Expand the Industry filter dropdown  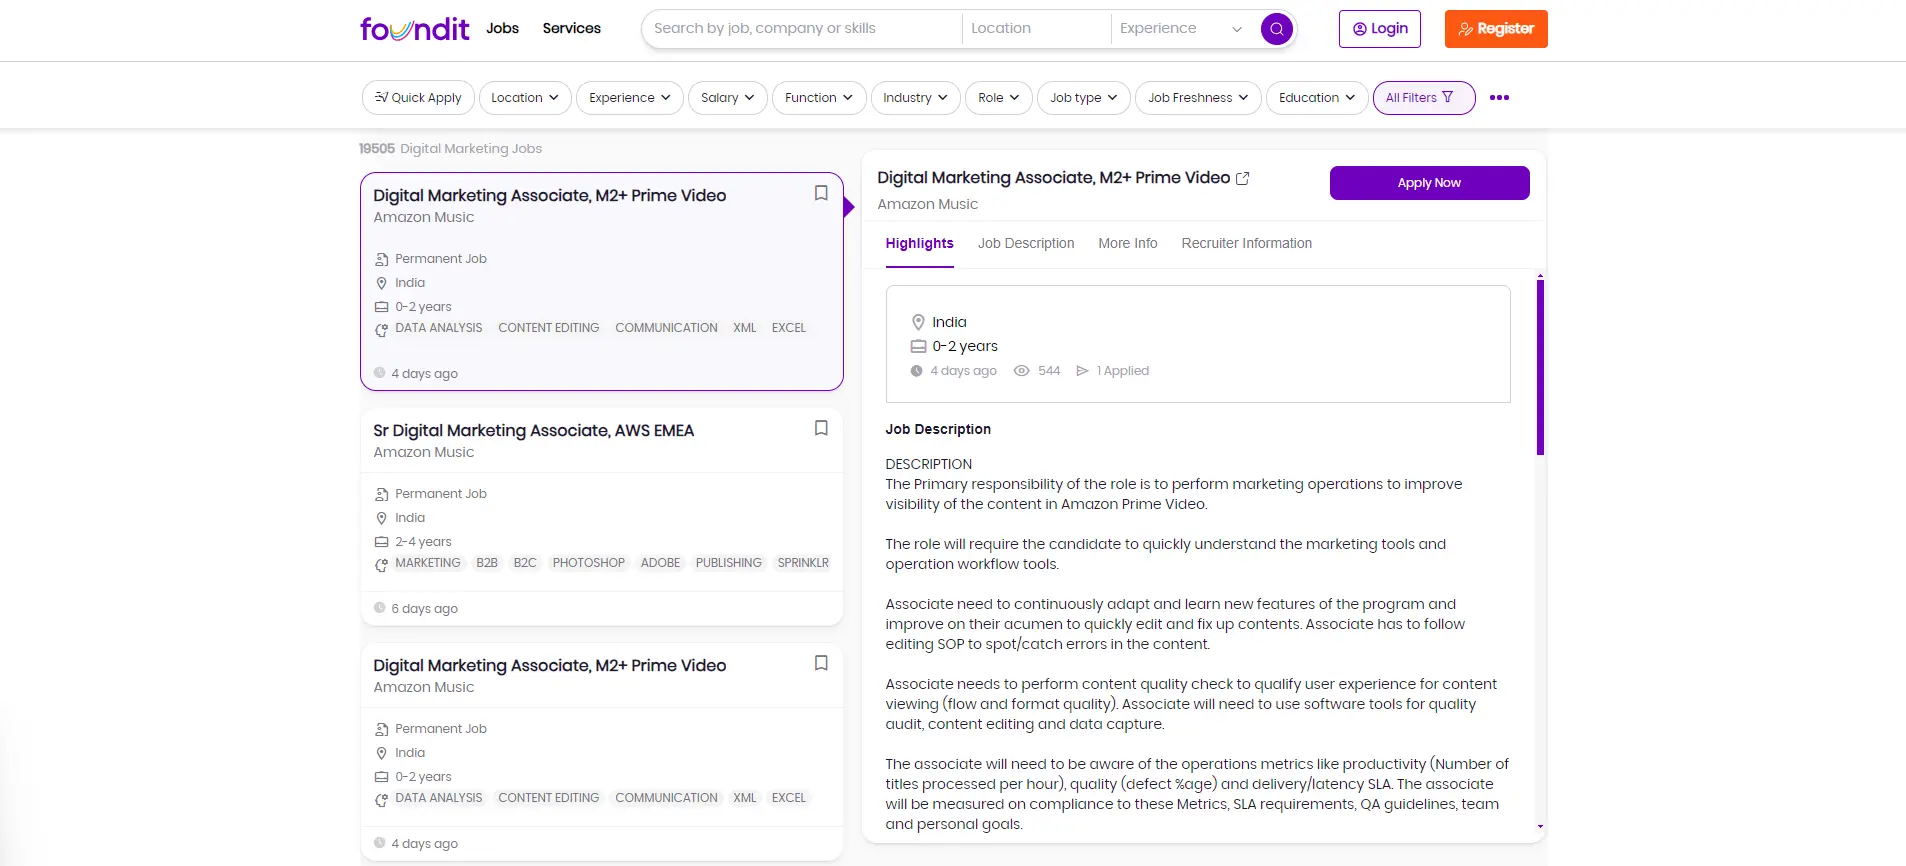coord(916,98)
